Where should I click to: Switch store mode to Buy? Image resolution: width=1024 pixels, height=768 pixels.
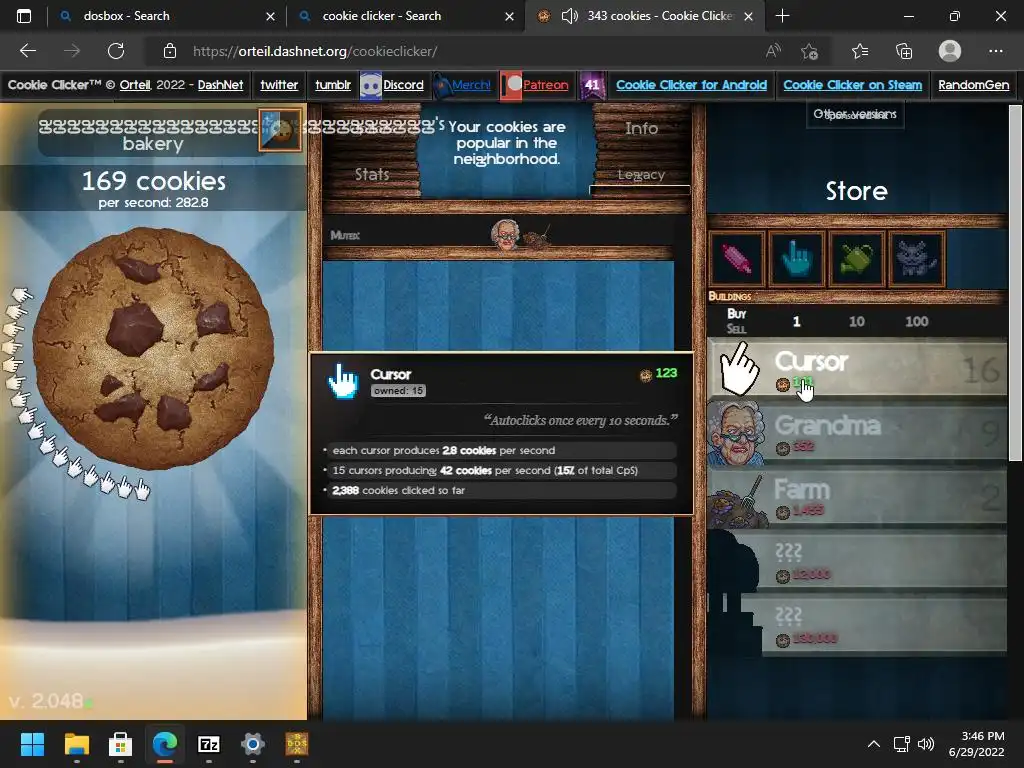click(x=736, y=313)
